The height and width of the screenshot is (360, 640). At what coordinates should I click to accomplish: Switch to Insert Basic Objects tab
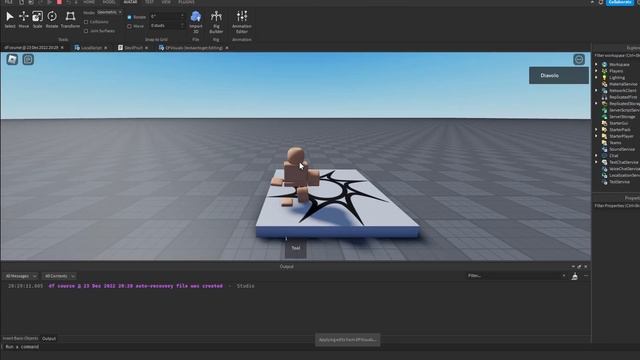[x=20, y=338]
